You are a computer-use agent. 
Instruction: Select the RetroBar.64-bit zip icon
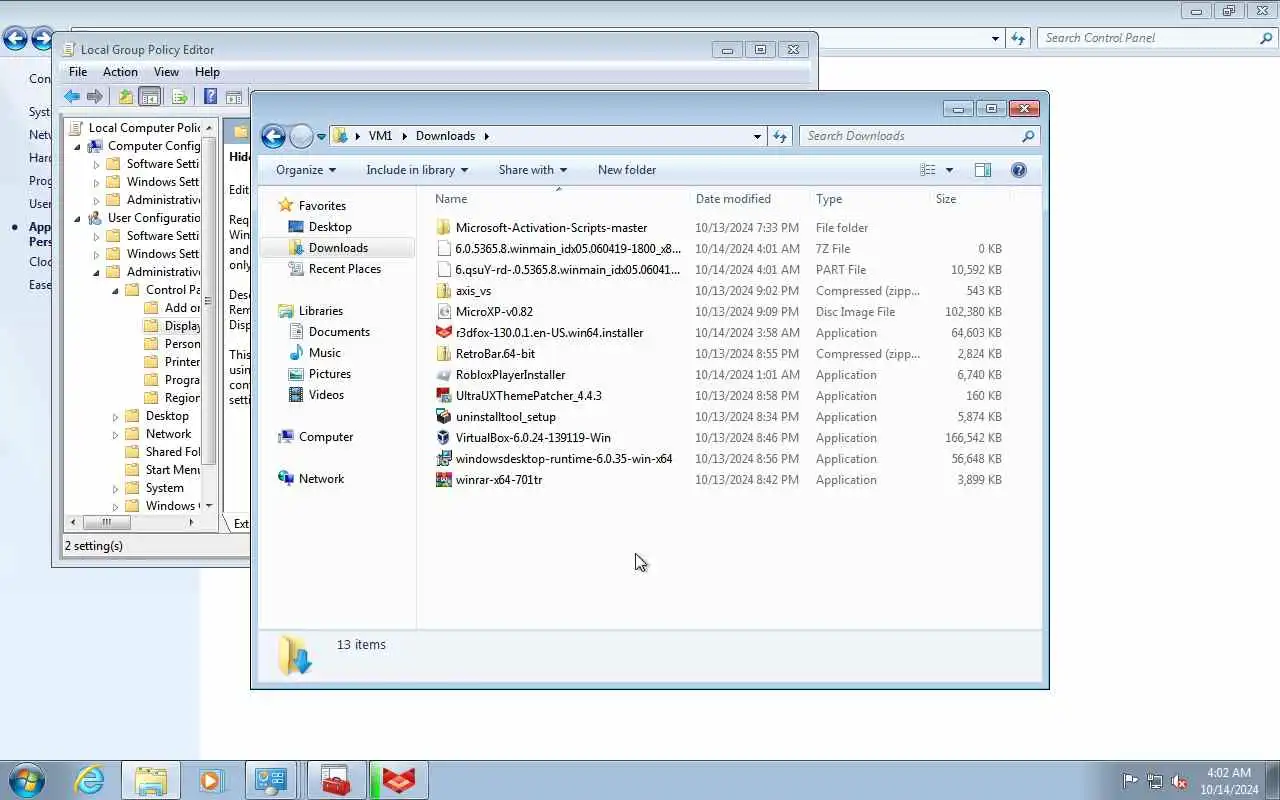point(444,354)
